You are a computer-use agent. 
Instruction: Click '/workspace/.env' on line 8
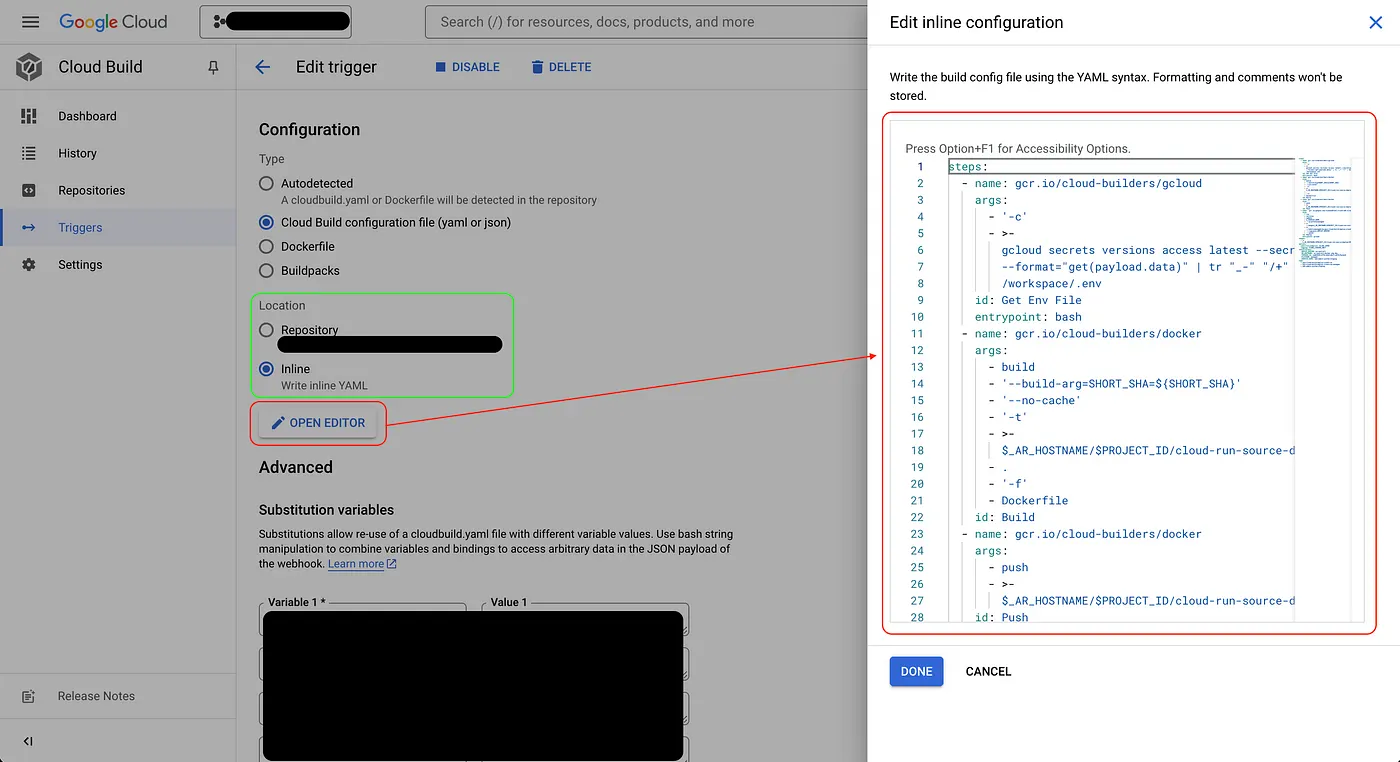(x=1051, y=283)
